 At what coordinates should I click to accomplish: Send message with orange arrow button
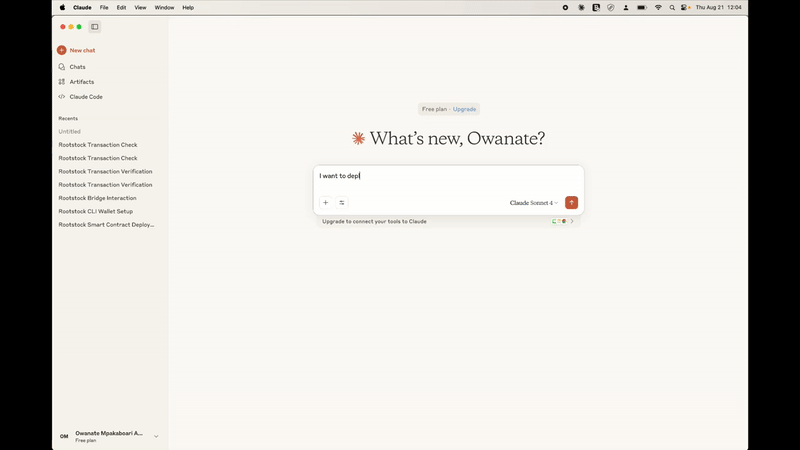pos(571,203)
